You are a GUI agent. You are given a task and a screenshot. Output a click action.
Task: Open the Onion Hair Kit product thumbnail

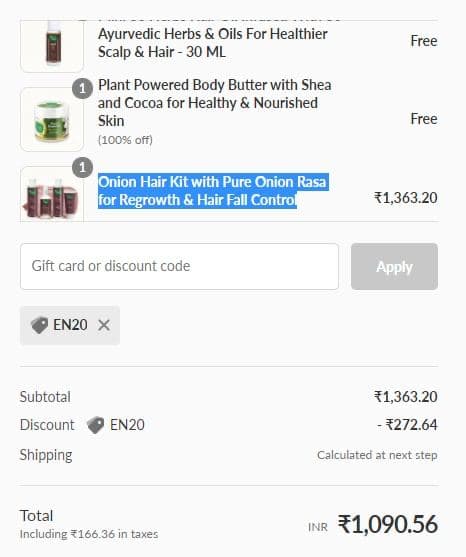pyautogui.click(x=52, y=194)
